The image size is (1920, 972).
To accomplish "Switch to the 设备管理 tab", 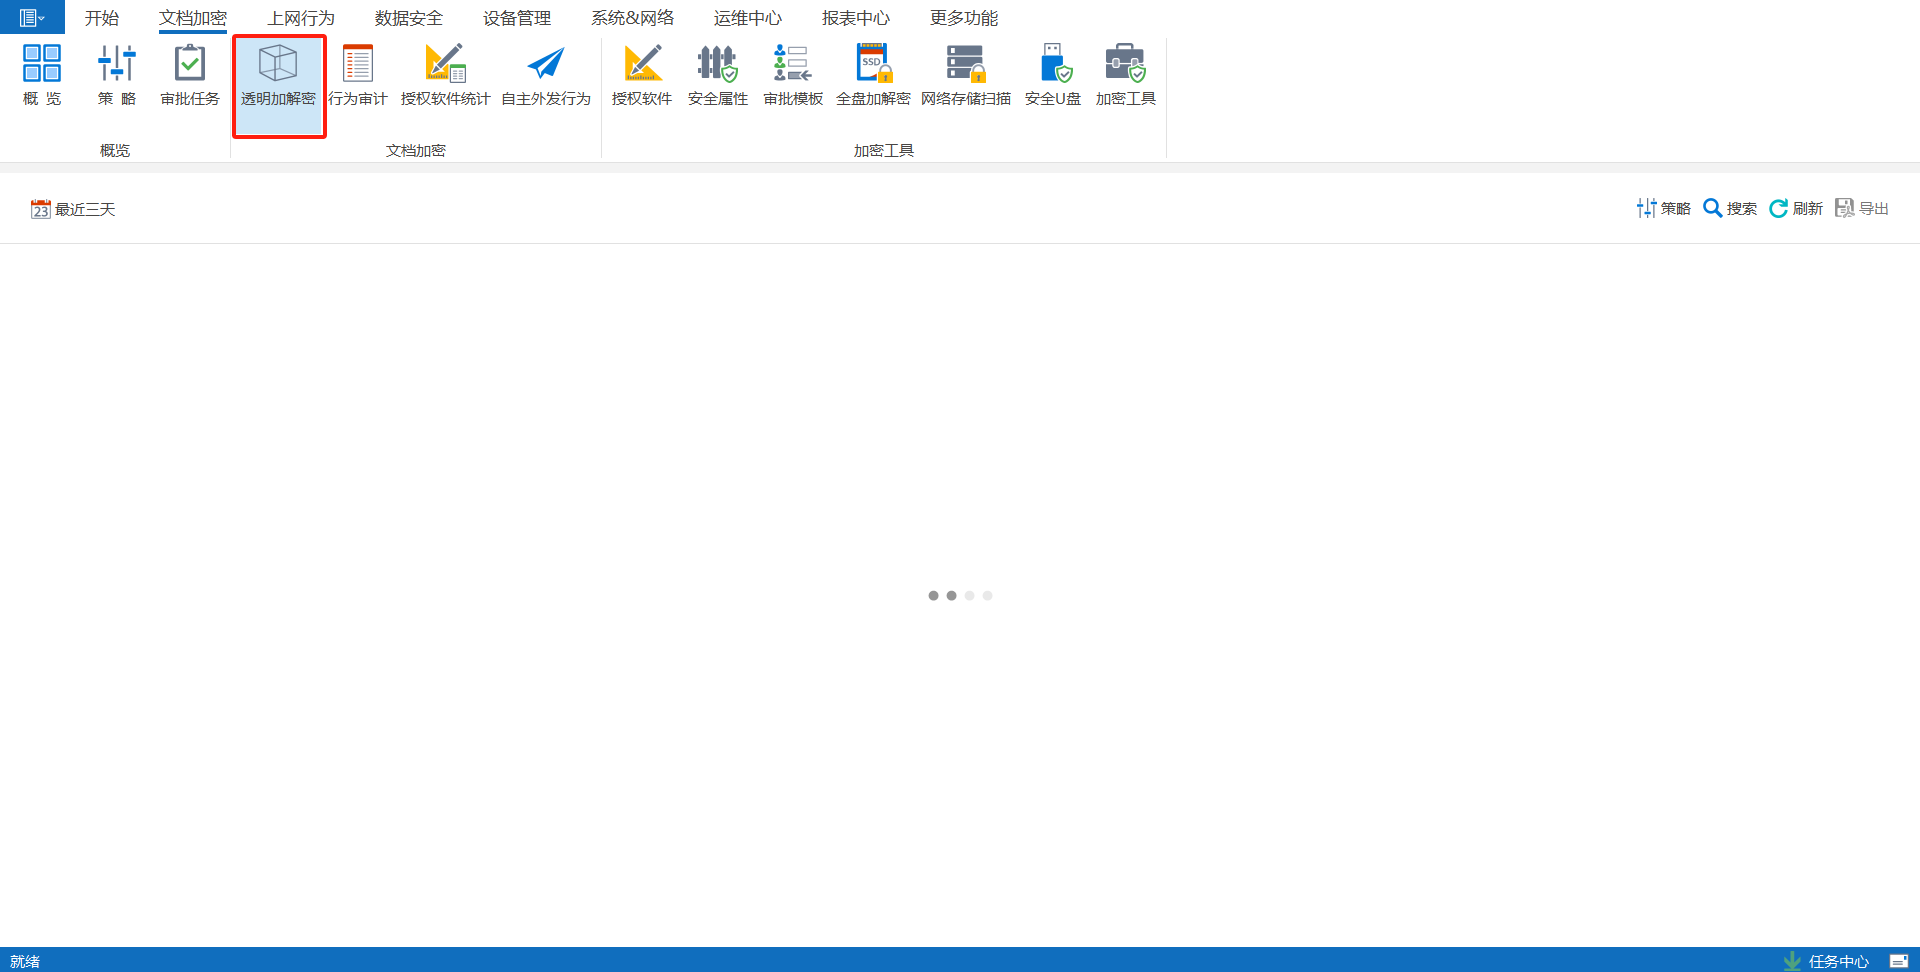I will click(517, 18).
